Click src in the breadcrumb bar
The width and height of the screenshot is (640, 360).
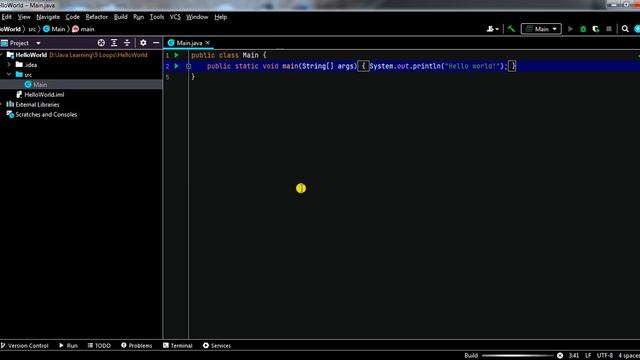[32, 29]
